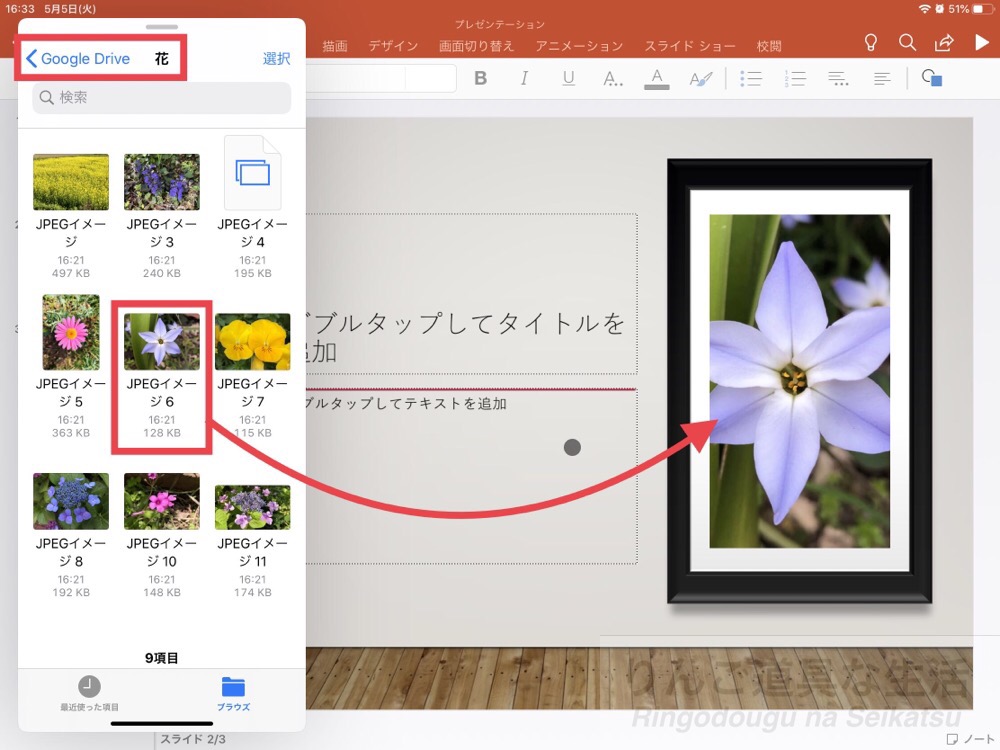The height and width of the screenshot is (750, 1000).
Task: Open the numbered list icon
Action: click(x=795, y=78)
